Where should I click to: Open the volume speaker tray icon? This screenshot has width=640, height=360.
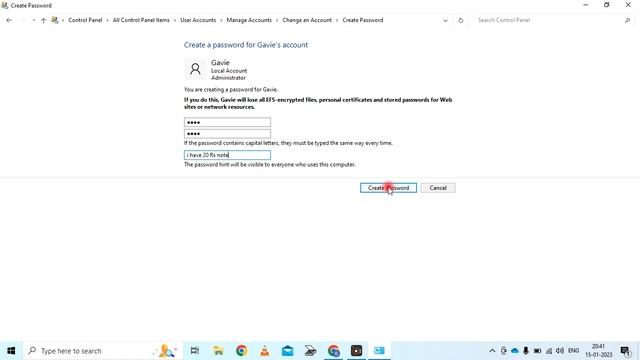click(x=560, y=351)
